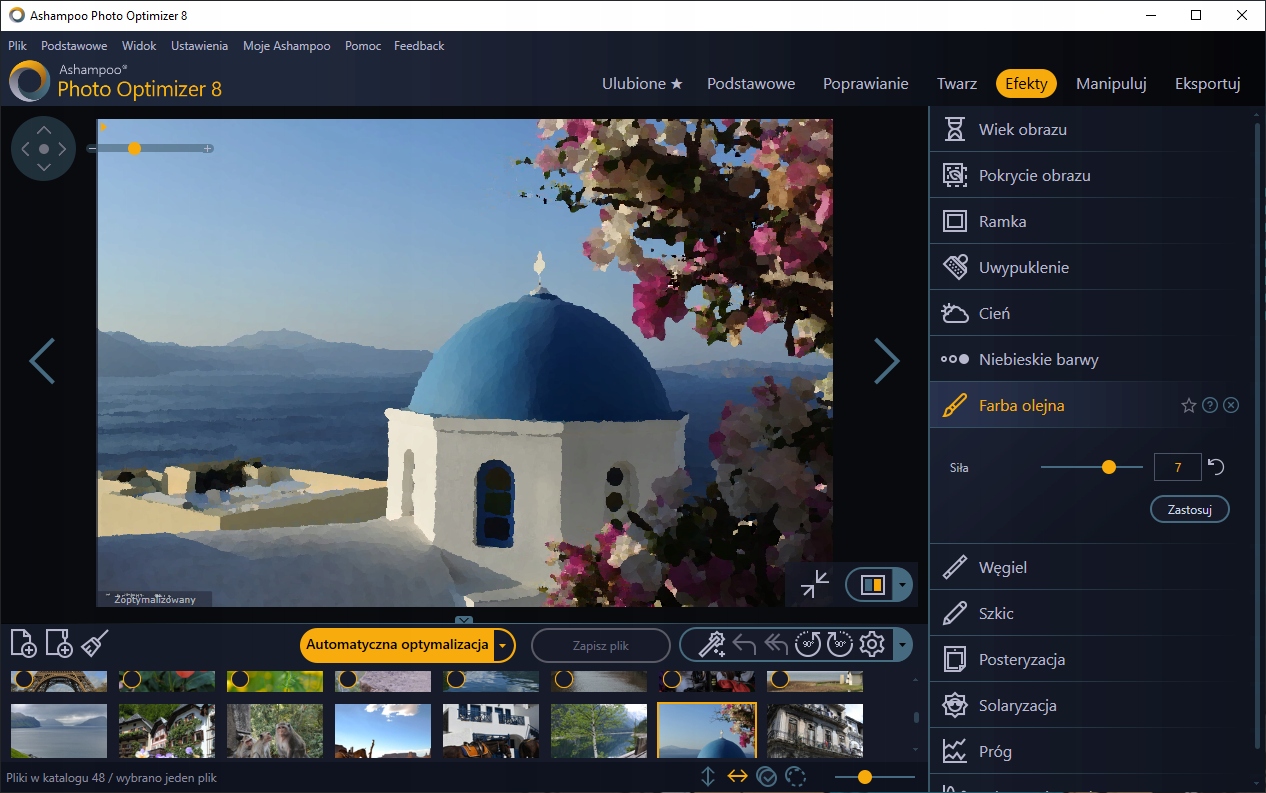Screen dimensions: 1266x793
Task: Expand the split view mode dropdown arrow
Action: [x=903, y=585]
